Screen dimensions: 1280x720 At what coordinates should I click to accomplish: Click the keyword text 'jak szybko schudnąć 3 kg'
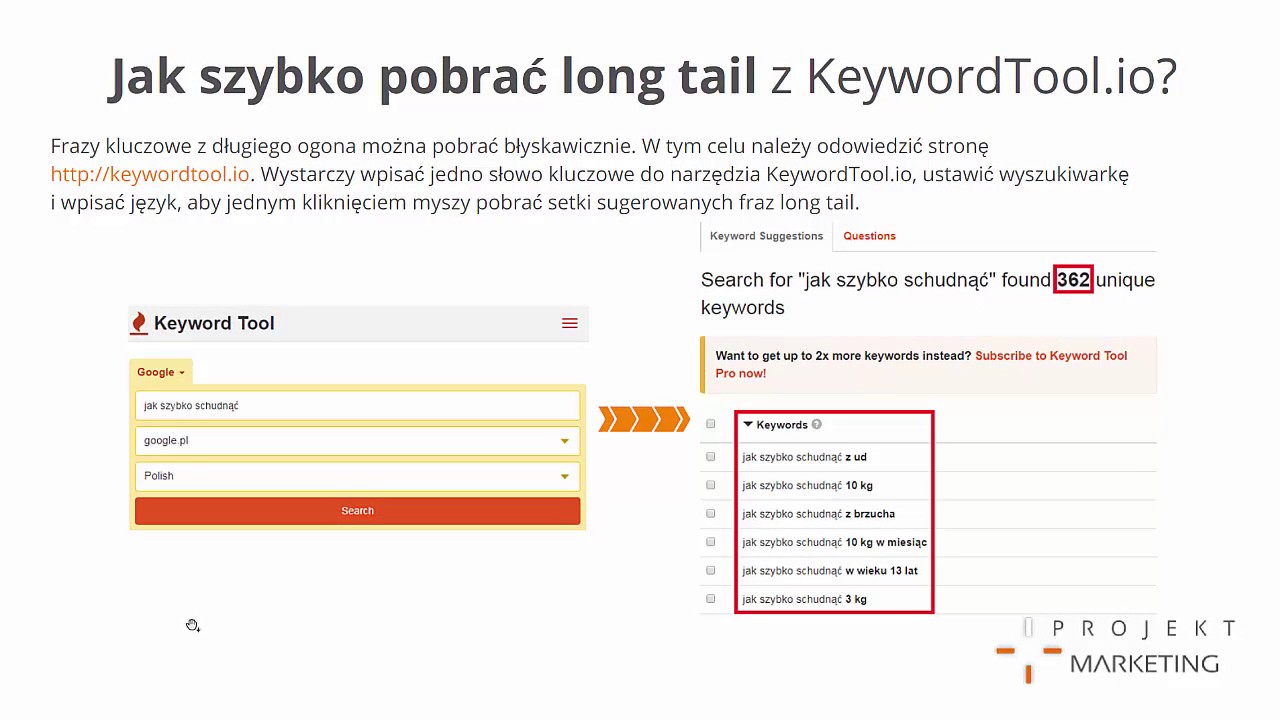click(x=804, y=599)
